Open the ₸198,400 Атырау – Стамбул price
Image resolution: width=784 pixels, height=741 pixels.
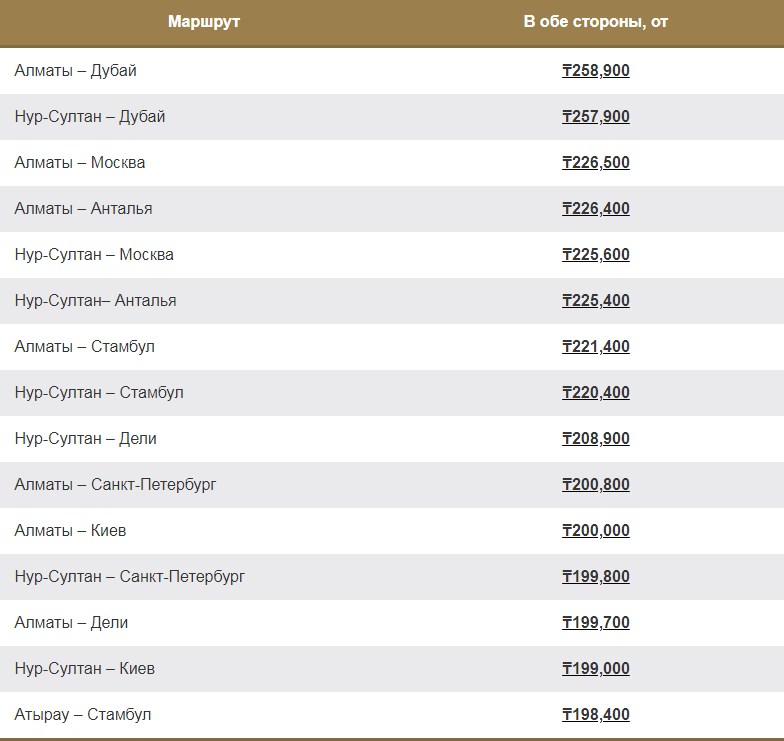[x=596, y=715]
